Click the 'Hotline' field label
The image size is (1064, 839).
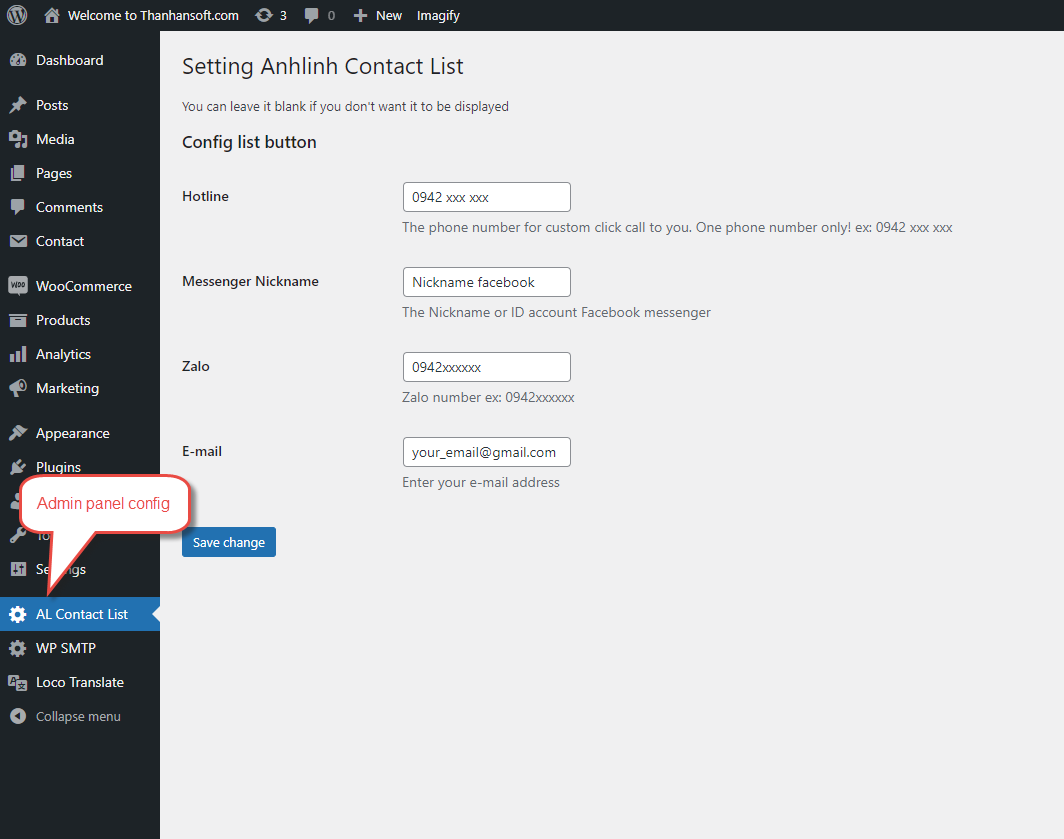tap(206, 196)
